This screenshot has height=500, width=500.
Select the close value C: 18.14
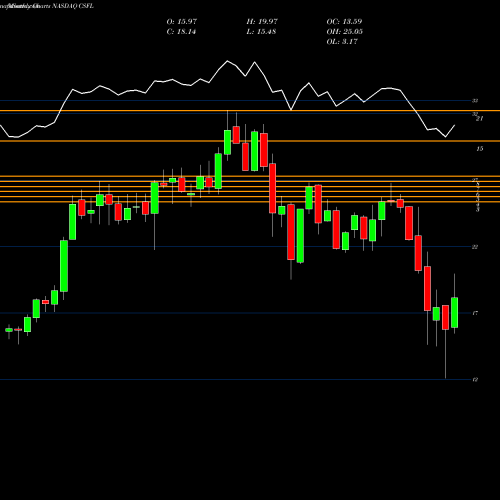coord(181,32)
